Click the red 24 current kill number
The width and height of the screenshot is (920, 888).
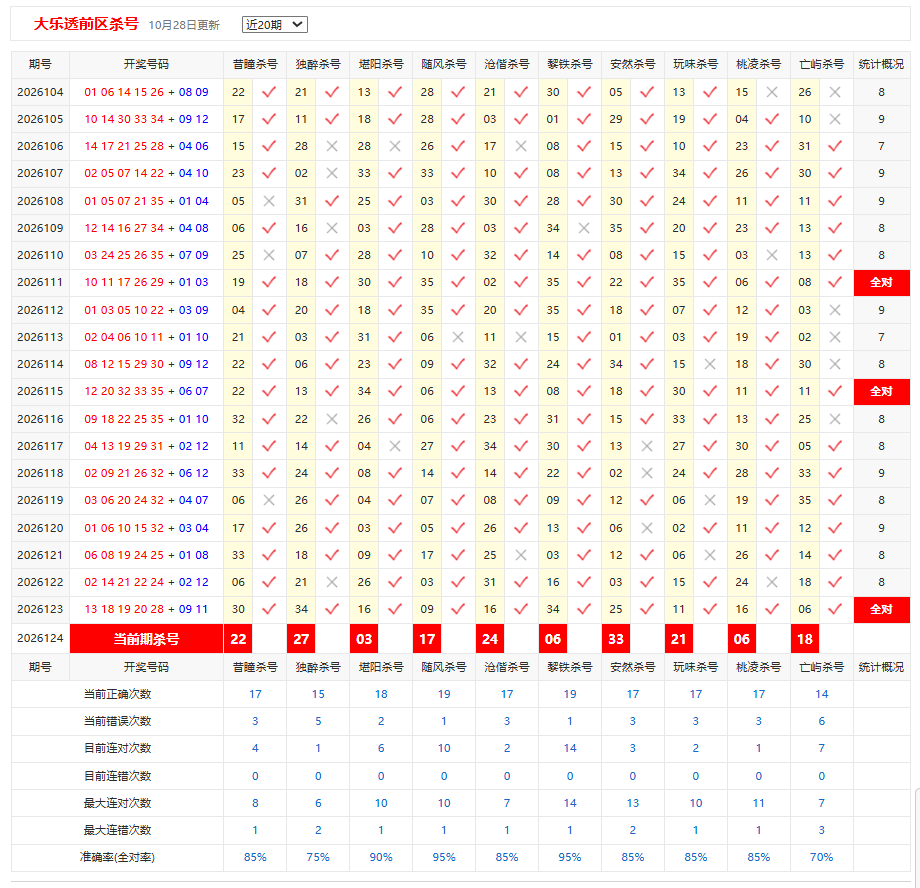click(x=490, y=639)
